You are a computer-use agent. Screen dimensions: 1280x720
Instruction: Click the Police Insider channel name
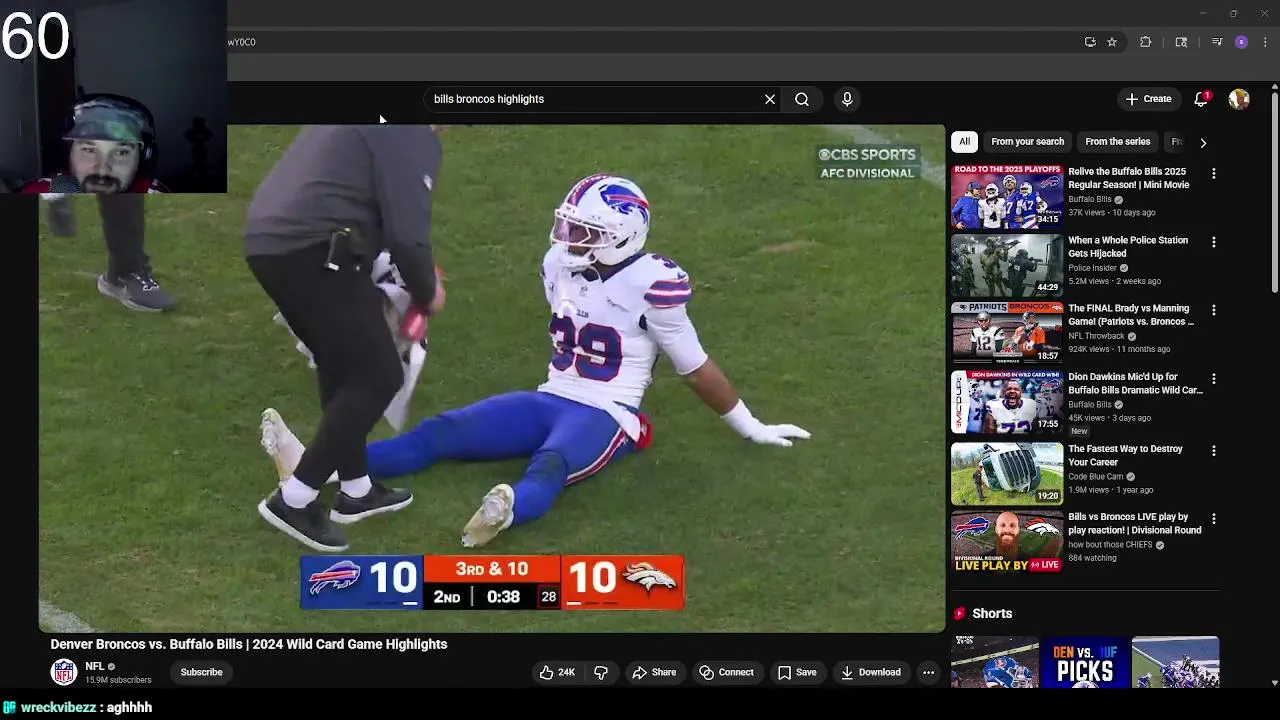point(1092,268)
